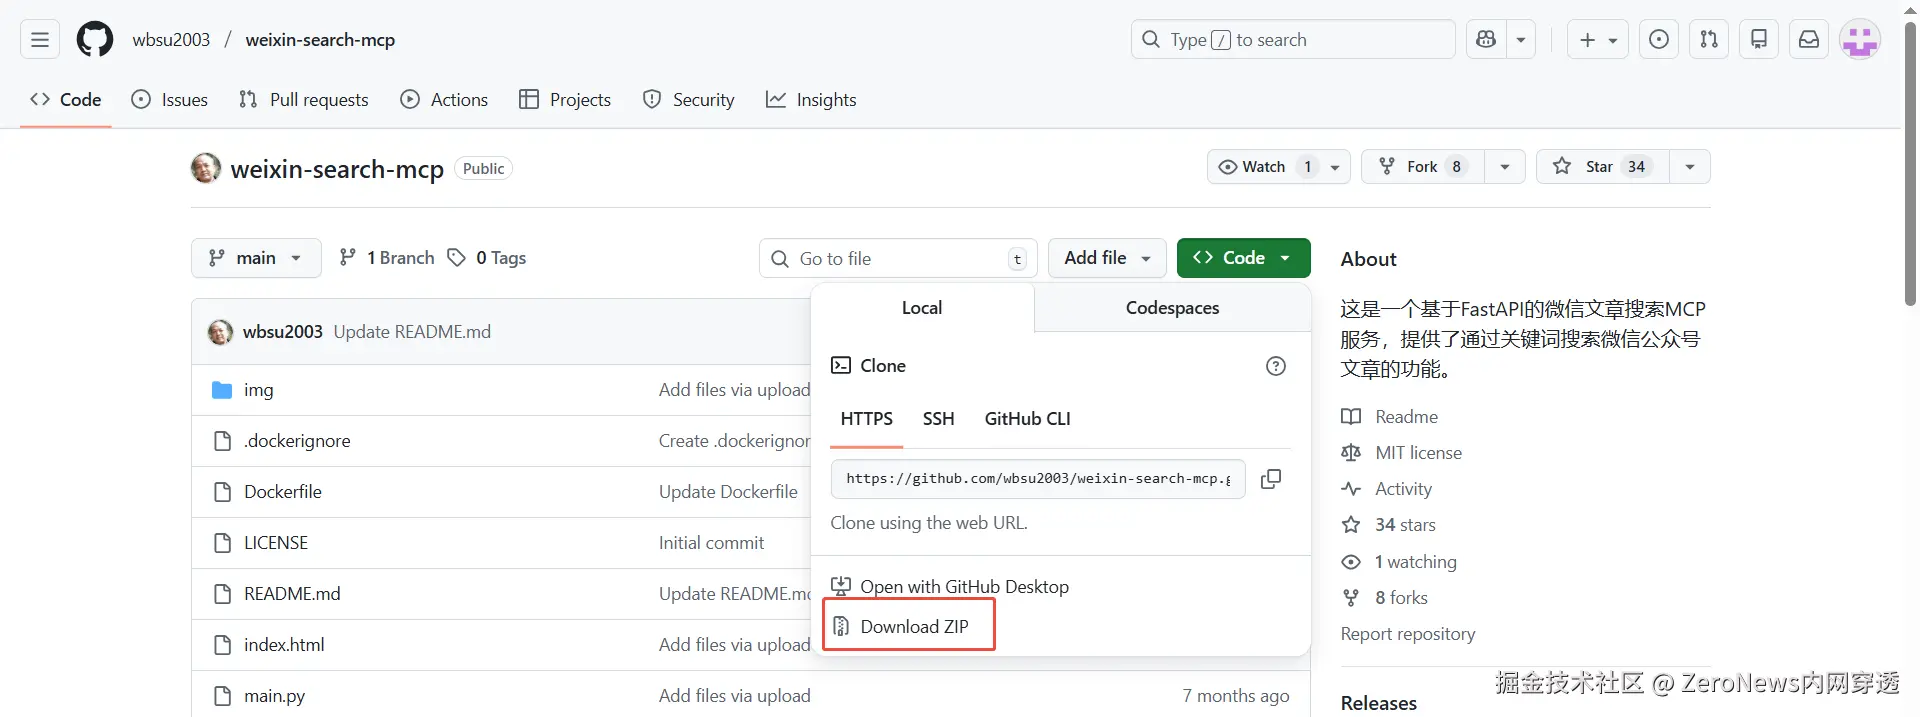The image size is (1920, 717).
Task: Open the Copilot chat icon
Action: point(1486,40)
